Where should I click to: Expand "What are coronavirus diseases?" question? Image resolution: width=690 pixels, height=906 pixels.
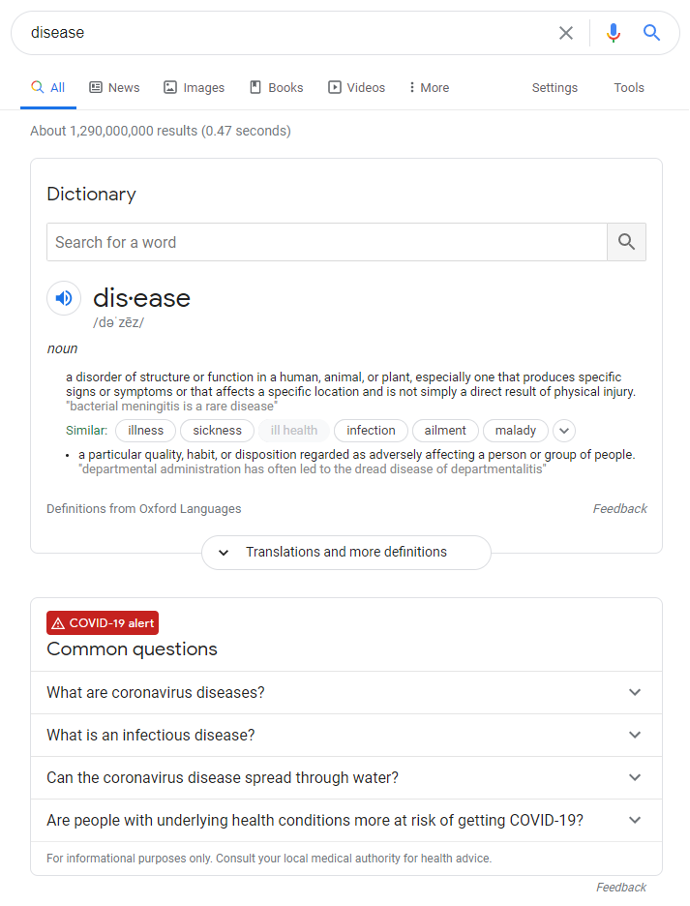point(346,692)
